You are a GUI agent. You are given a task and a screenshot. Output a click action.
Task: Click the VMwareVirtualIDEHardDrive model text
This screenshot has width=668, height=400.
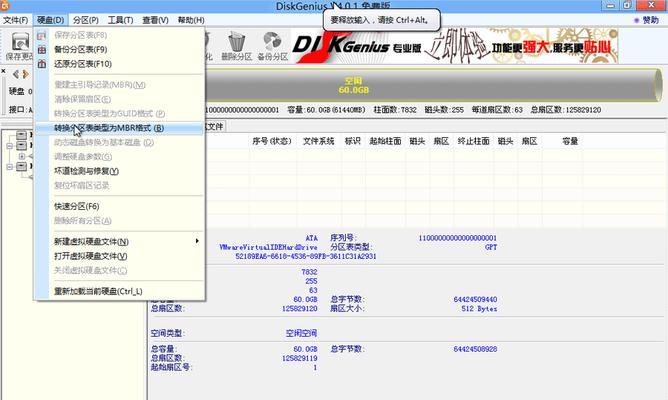point(268,247)
